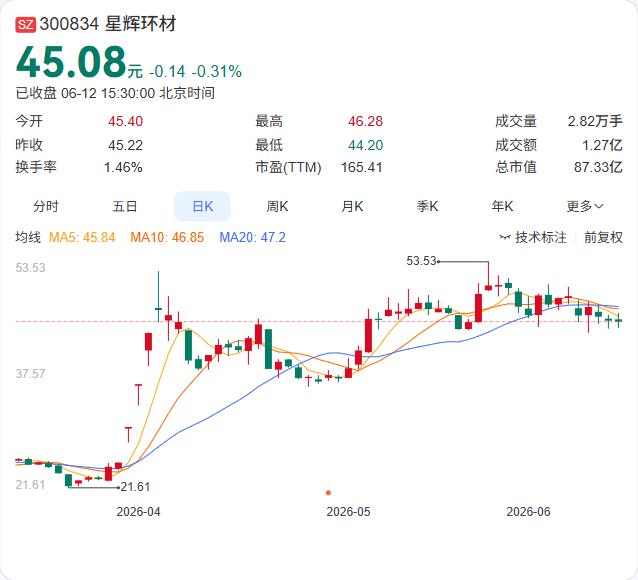Image resolution: width=638 pixels, height=580 pixels.
Task: Click the closing timestamp 06-12 15:30:00
Action: pyautogui.click(x=108, y=93)
